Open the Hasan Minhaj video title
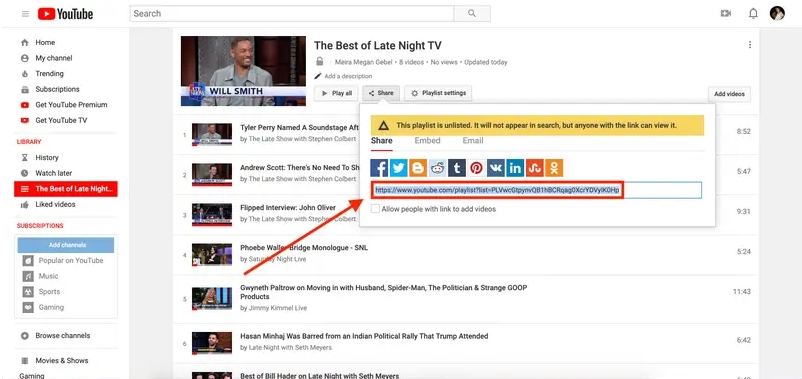Screen dimensions: 802x379 point(364,336)
